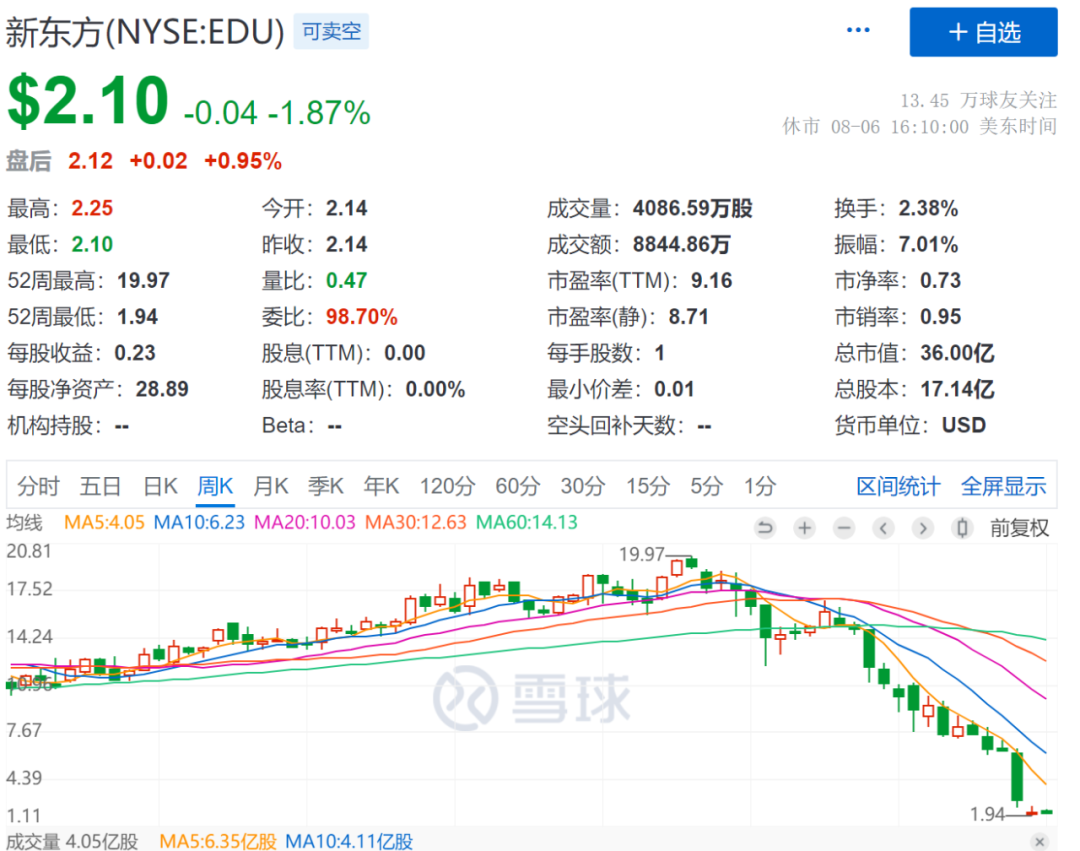This screenshot has width=1080, height=851.
Task: Click the 每股净资产 value 28.89
Action: [x=162, y=389]
